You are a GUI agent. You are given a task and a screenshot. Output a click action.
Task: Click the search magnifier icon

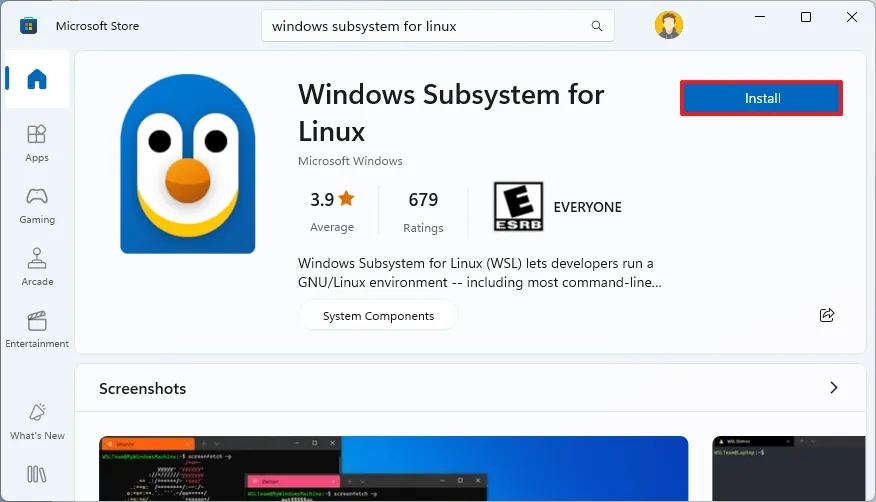(597, 26)
